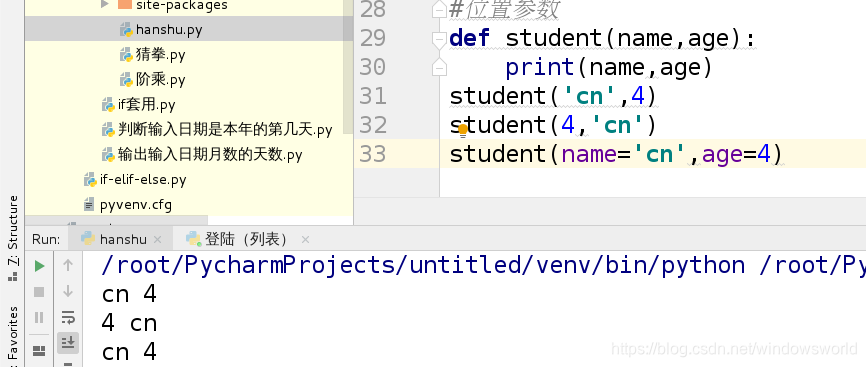
Task: Click the print(name,age) statement
Action: coord(610,67)
